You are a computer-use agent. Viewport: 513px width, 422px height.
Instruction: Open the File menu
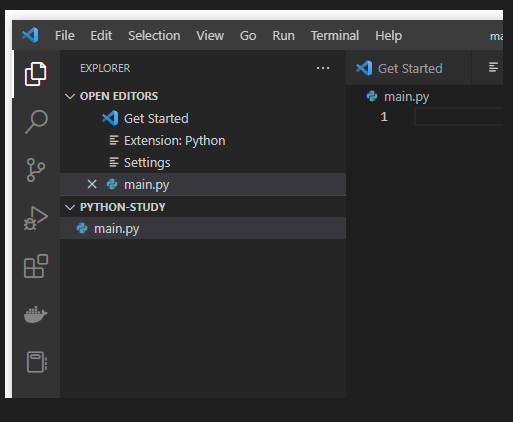[65, 35]
